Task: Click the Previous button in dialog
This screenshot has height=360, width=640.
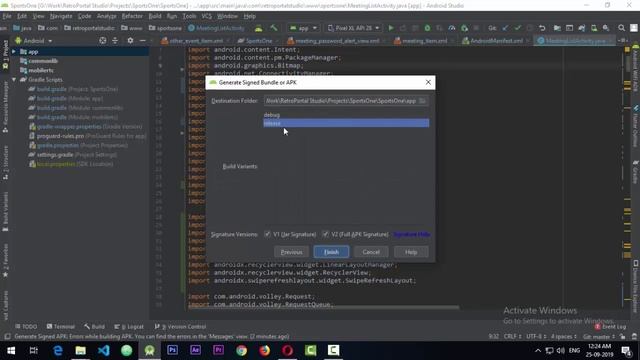Action: pyautogui.click(x=291, y=252)
